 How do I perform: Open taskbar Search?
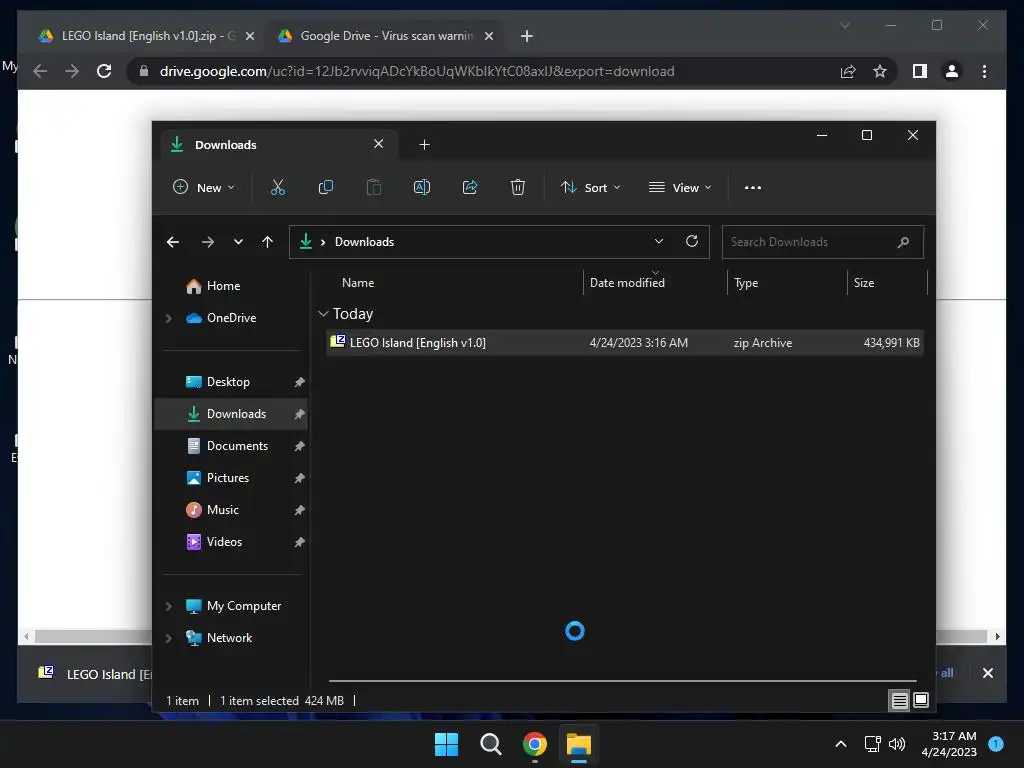490,744
